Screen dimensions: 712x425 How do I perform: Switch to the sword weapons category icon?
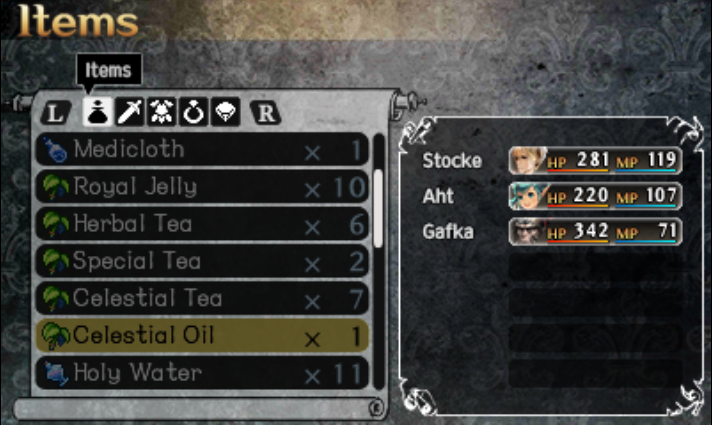130,112
